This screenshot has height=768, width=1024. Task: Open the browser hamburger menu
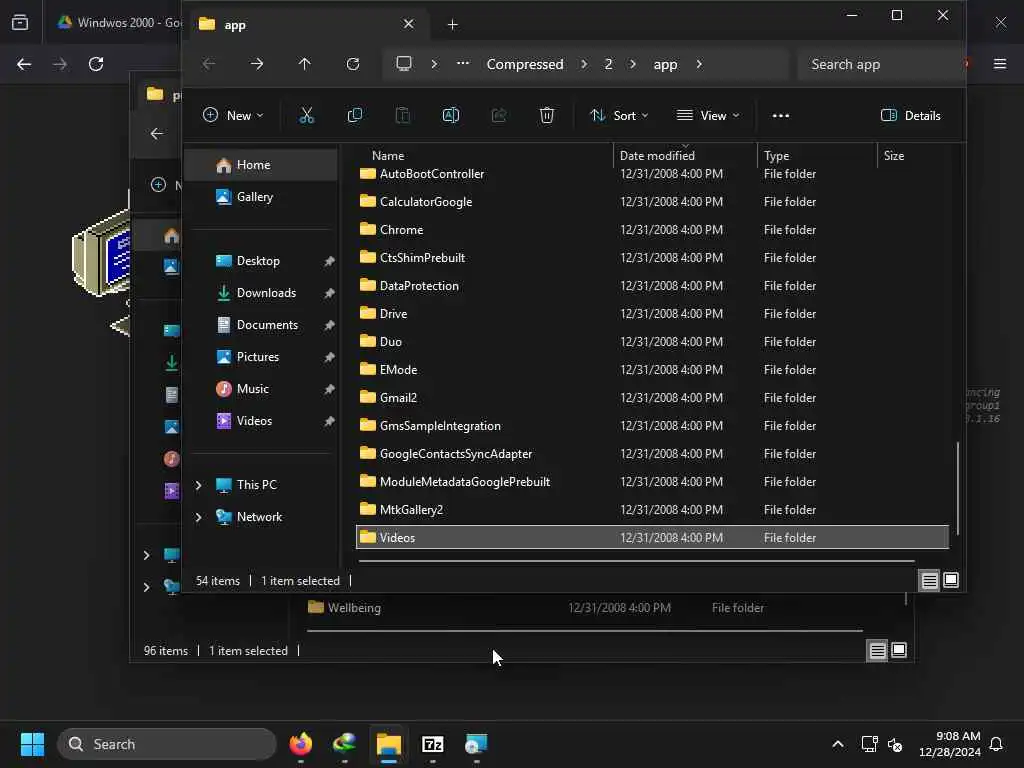[1000, 64]
